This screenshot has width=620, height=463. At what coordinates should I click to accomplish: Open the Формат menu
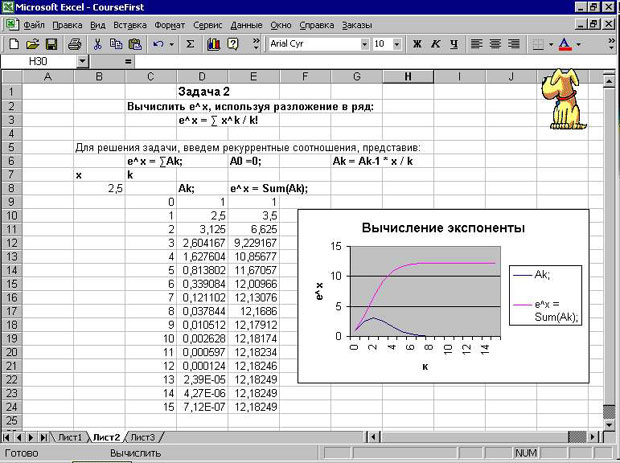click(170, 25)
